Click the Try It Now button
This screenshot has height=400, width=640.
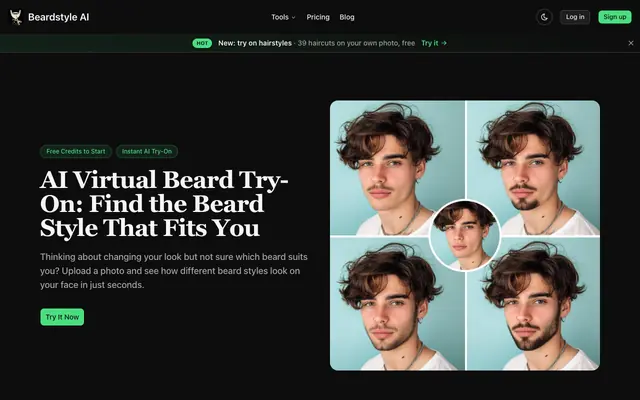coord(62,317)
